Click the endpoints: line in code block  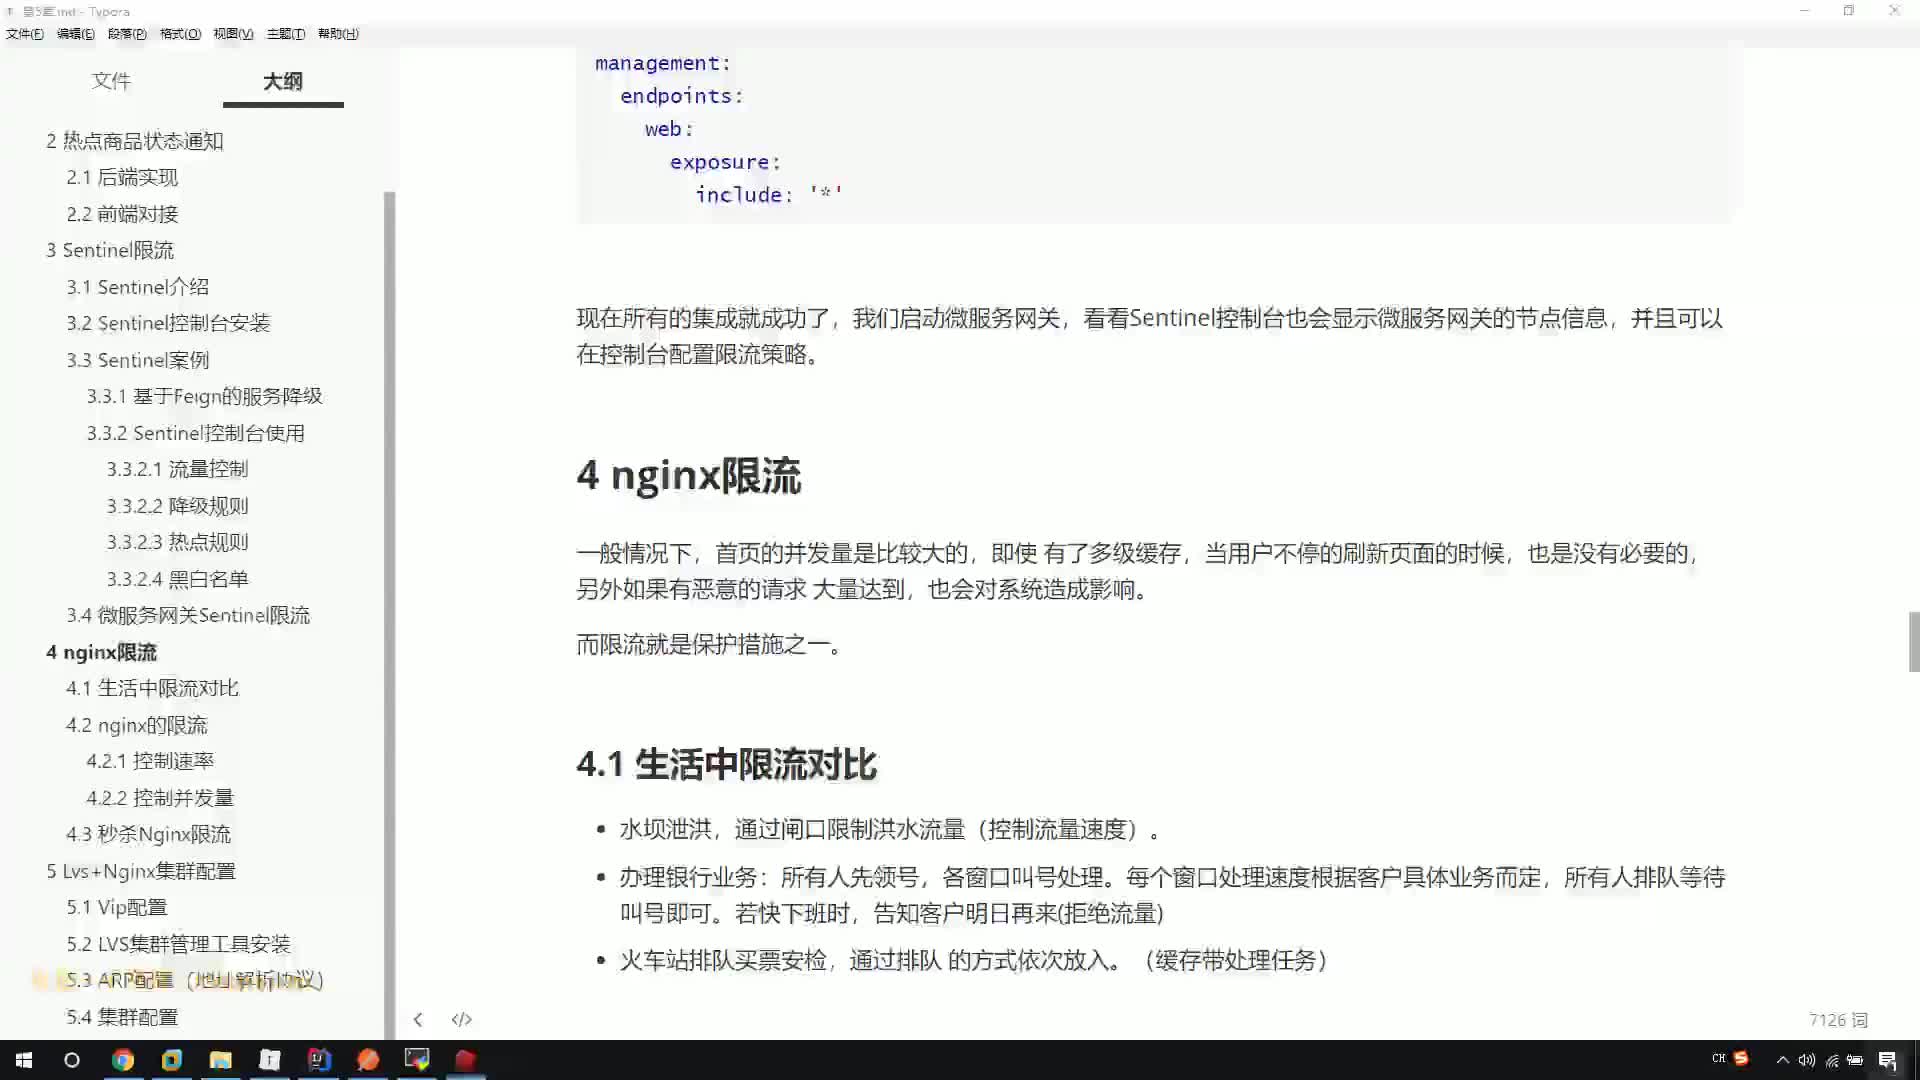pos(682,96)
